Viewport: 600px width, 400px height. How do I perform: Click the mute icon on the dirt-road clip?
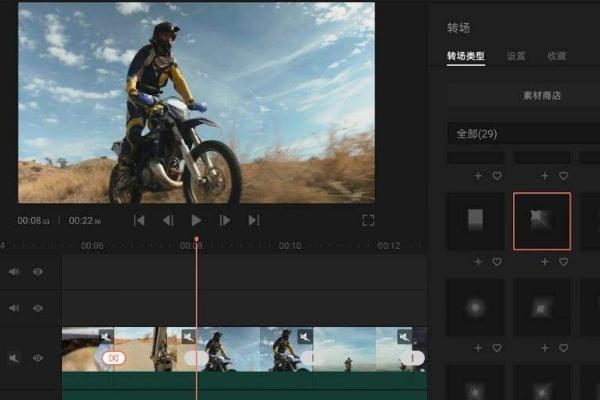click(x=189, y=336)
